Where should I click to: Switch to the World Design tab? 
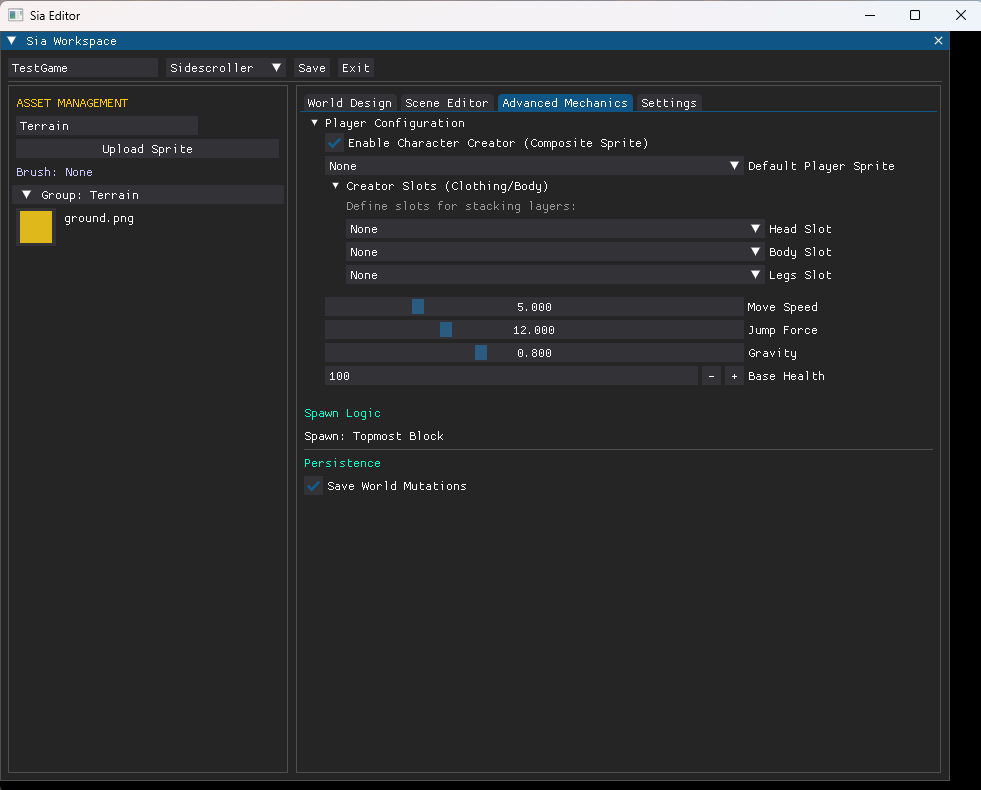tap(349, 103)
